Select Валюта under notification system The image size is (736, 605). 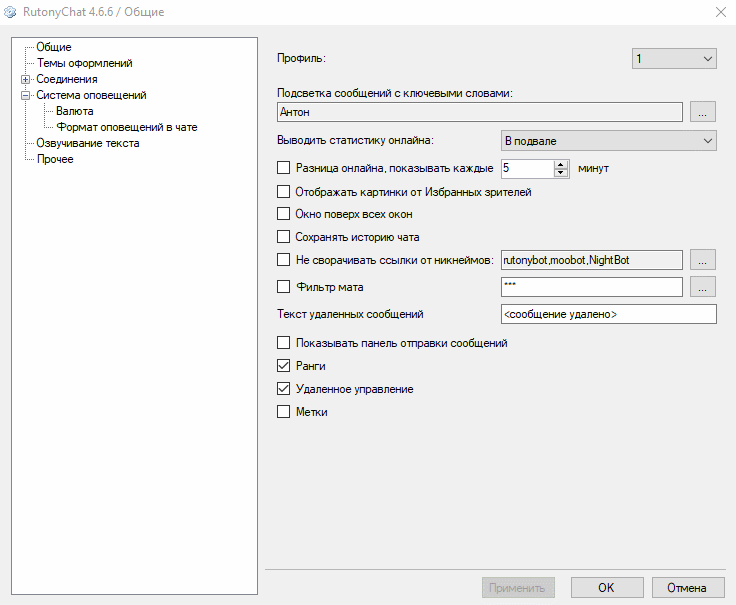pos(75,111)
